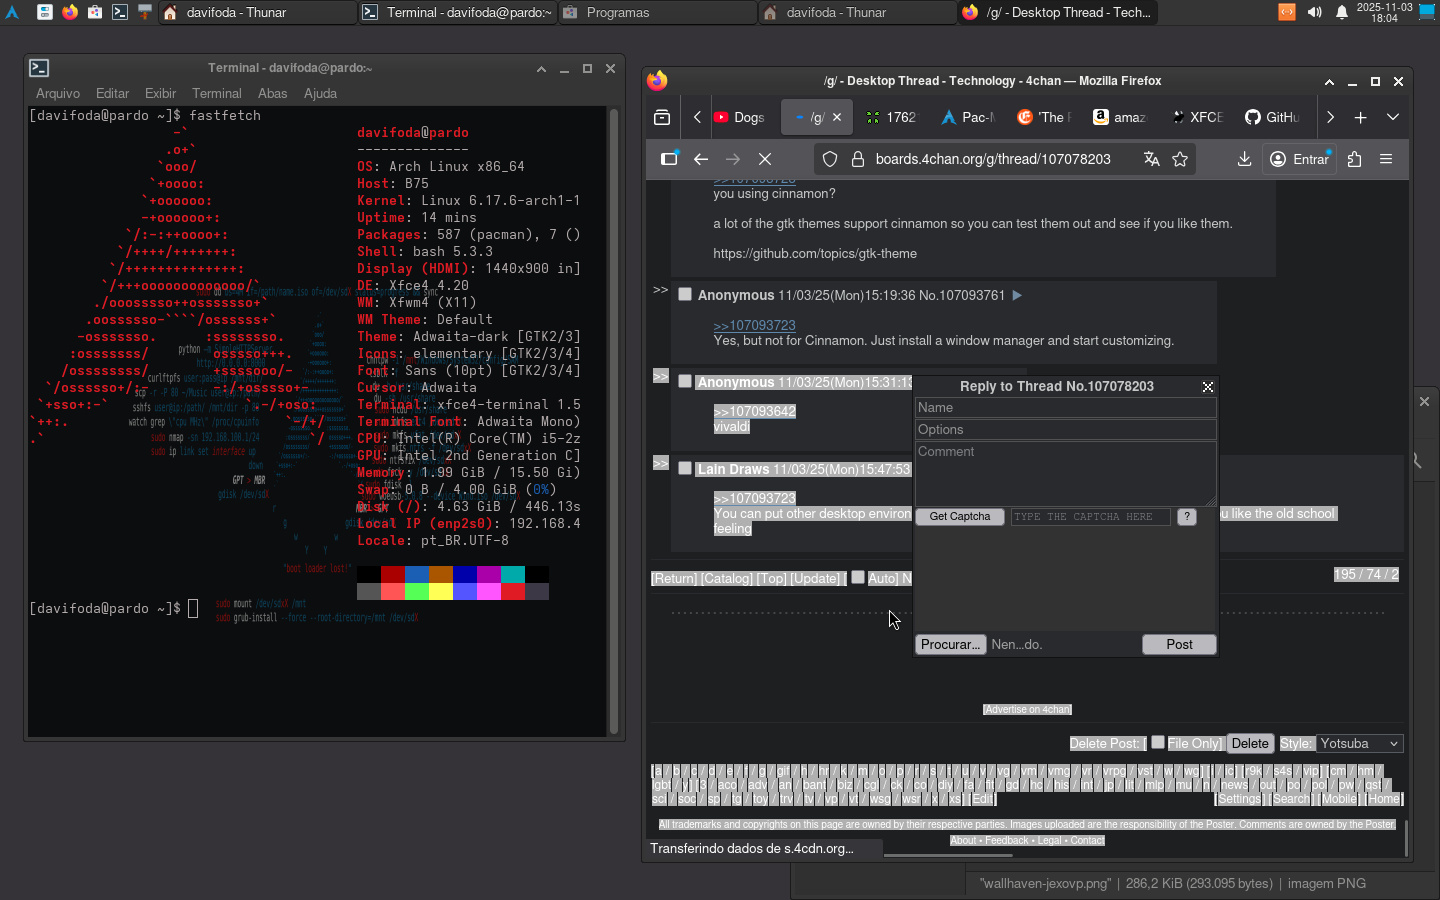The width and height of the screenshot is (1440, 900).
Task: Click the captcha help question mark button
Action: click(x=1187, y=517)
